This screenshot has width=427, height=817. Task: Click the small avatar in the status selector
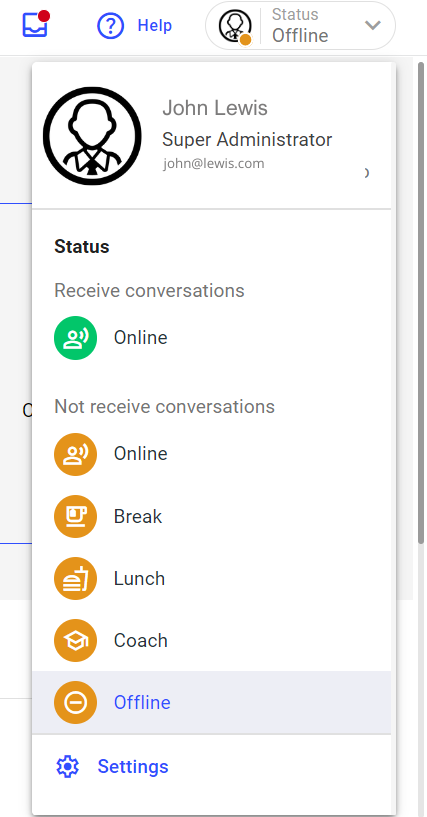[235, 26]
